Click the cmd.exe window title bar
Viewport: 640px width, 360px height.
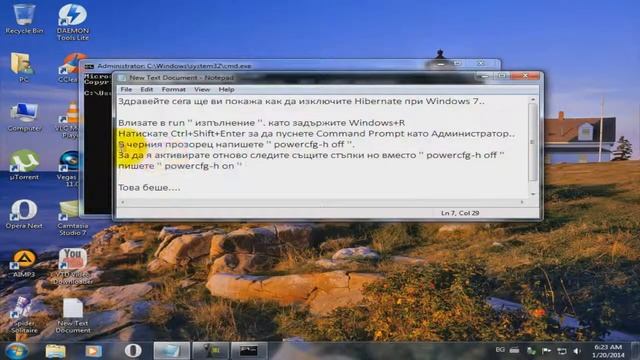pyautogui.click(x=257, y=65)
